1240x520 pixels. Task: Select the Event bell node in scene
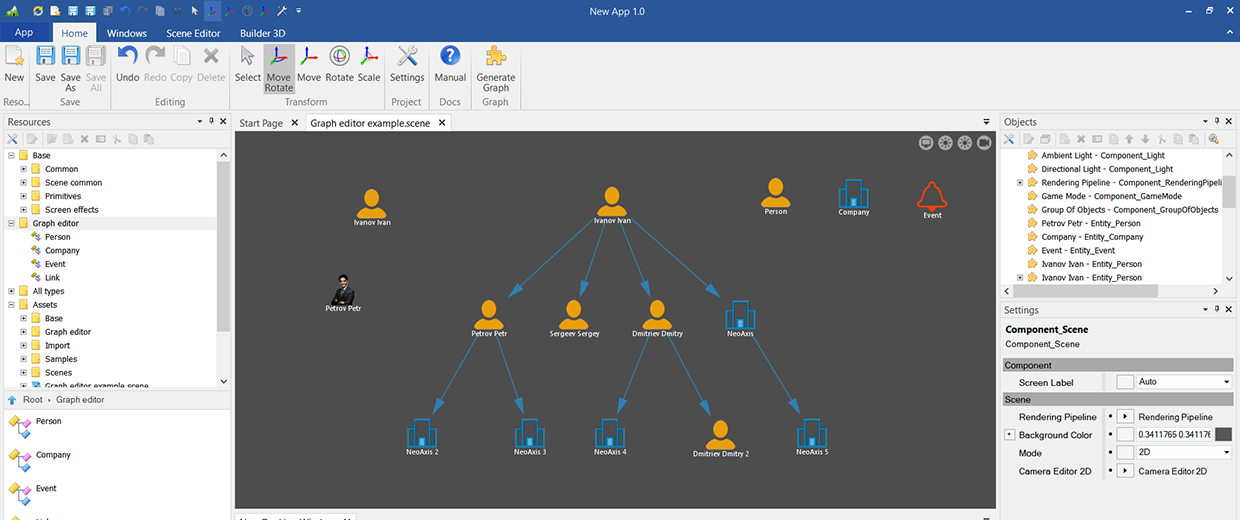click(932, 196)
